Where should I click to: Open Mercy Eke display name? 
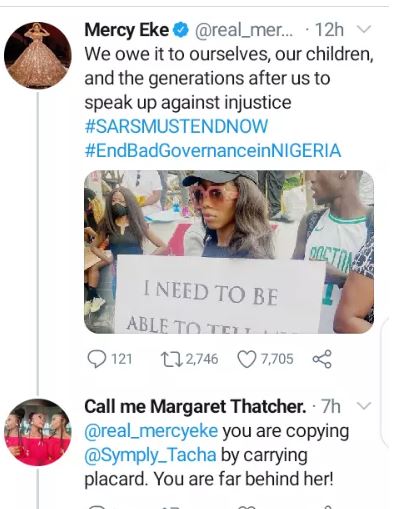(x=127, y=30)
